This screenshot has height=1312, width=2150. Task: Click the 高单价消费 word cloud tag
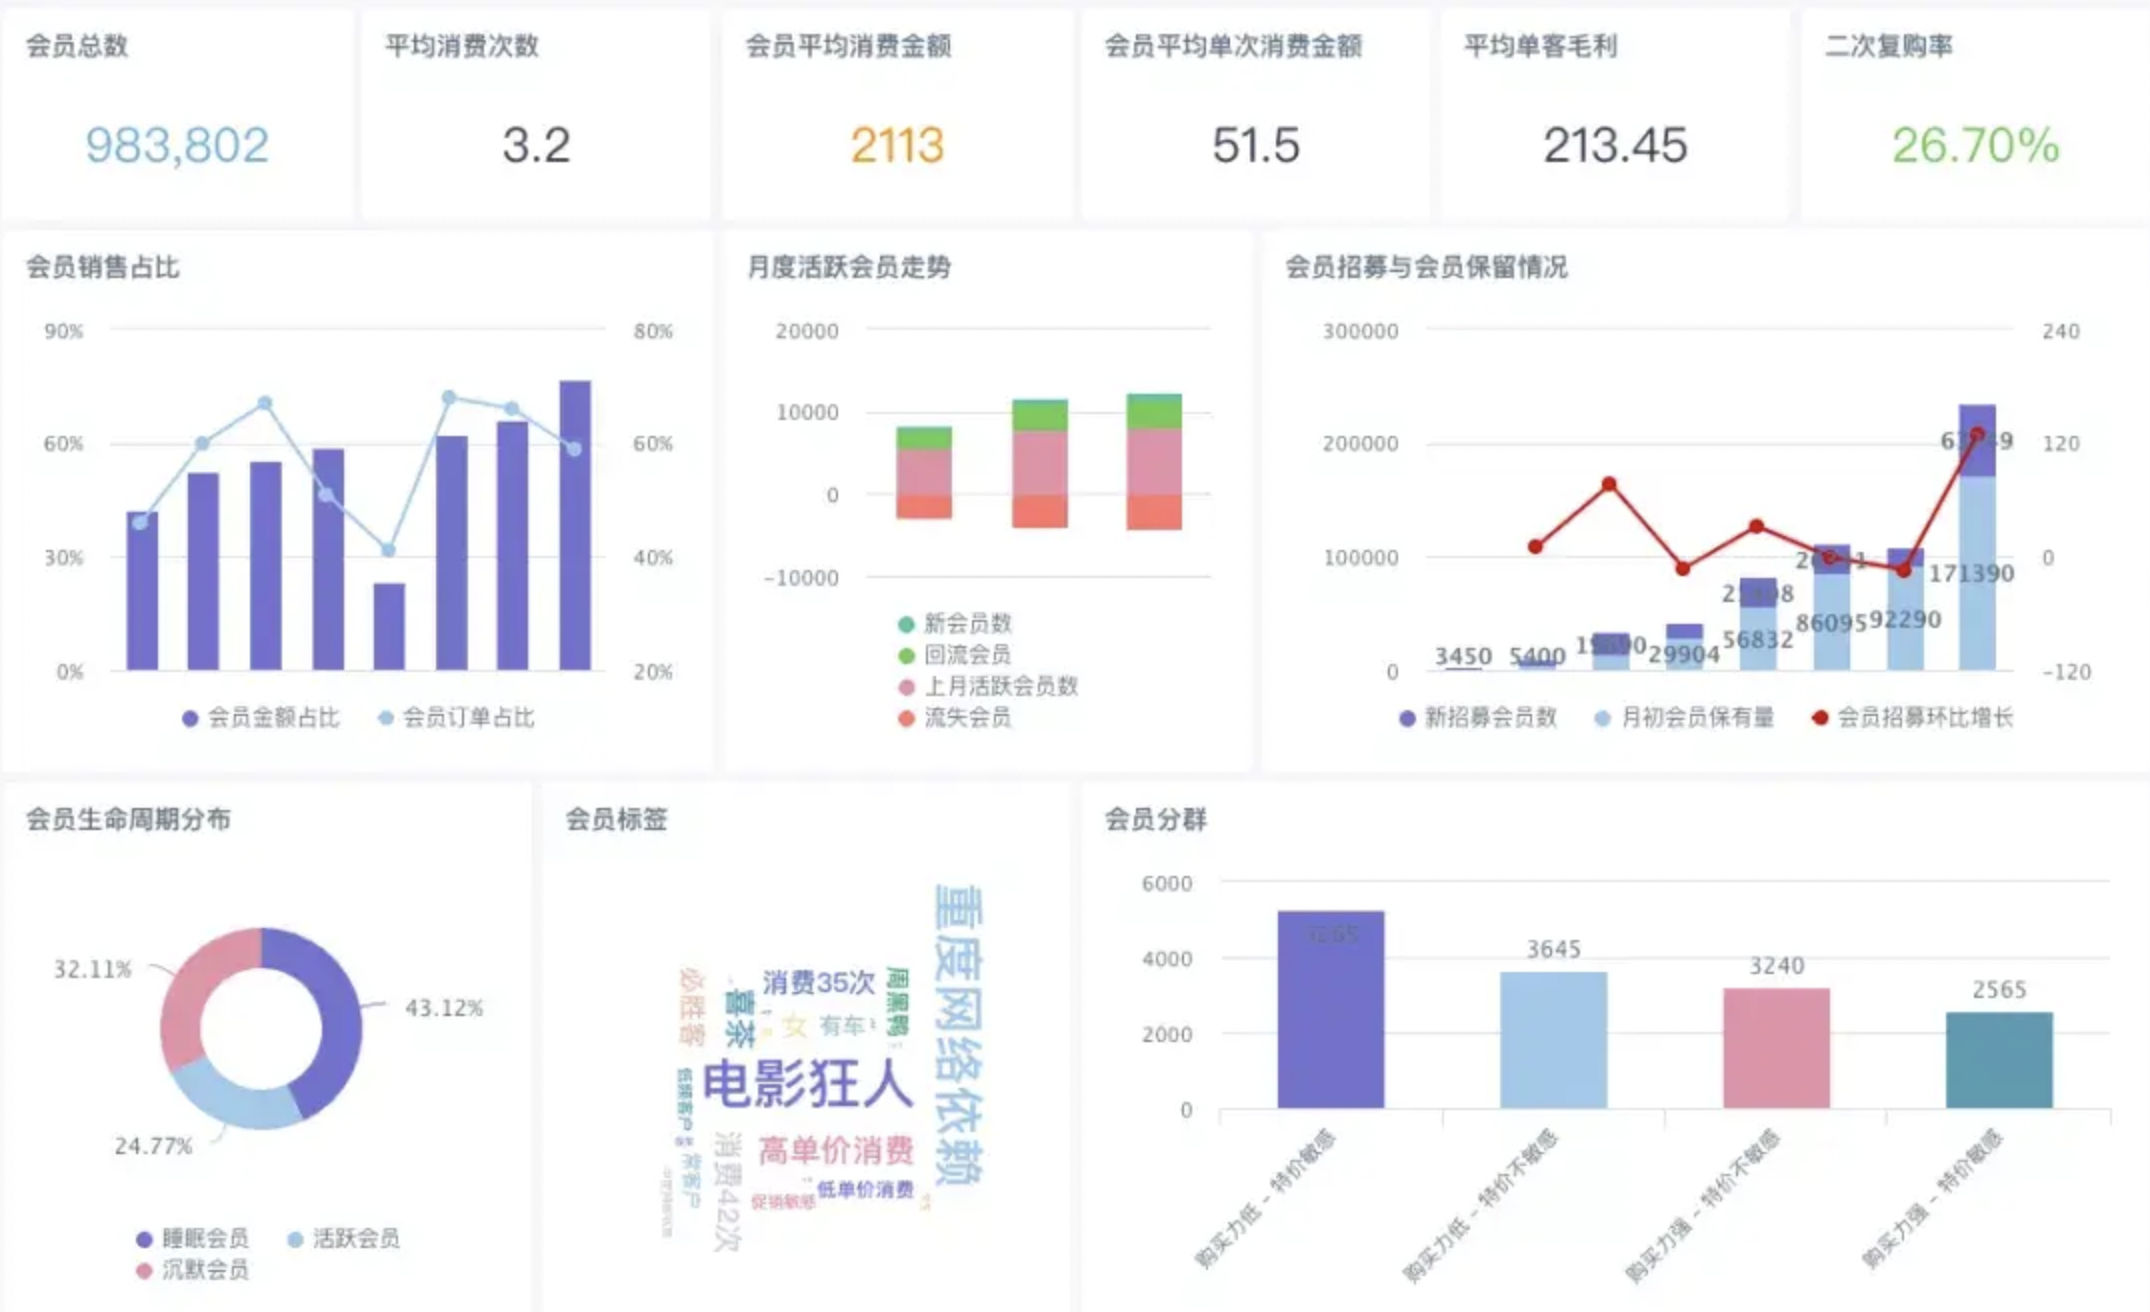point(836,1150)
